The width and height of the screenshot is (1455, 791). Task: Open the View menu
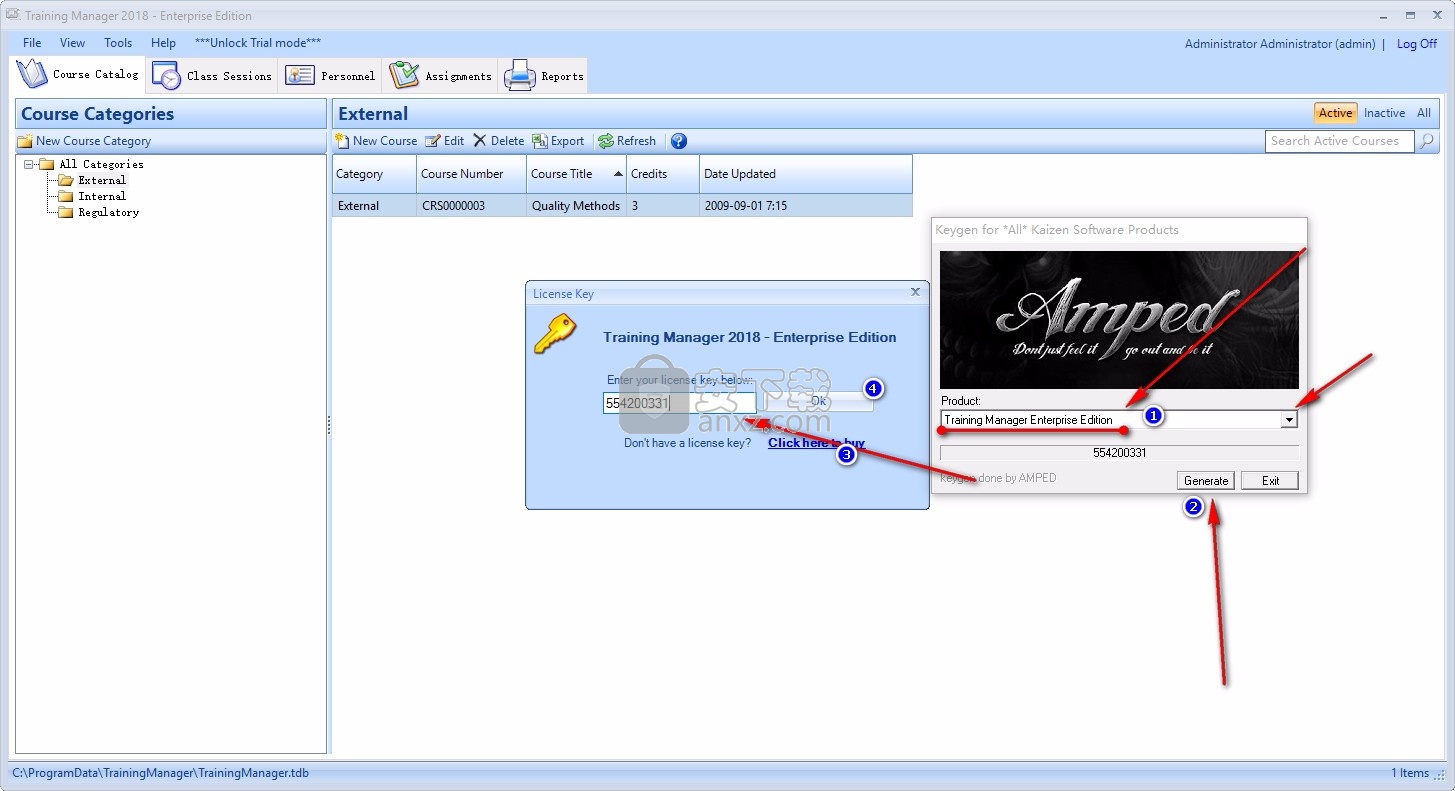pyautogui.click(x=73, y=43)
